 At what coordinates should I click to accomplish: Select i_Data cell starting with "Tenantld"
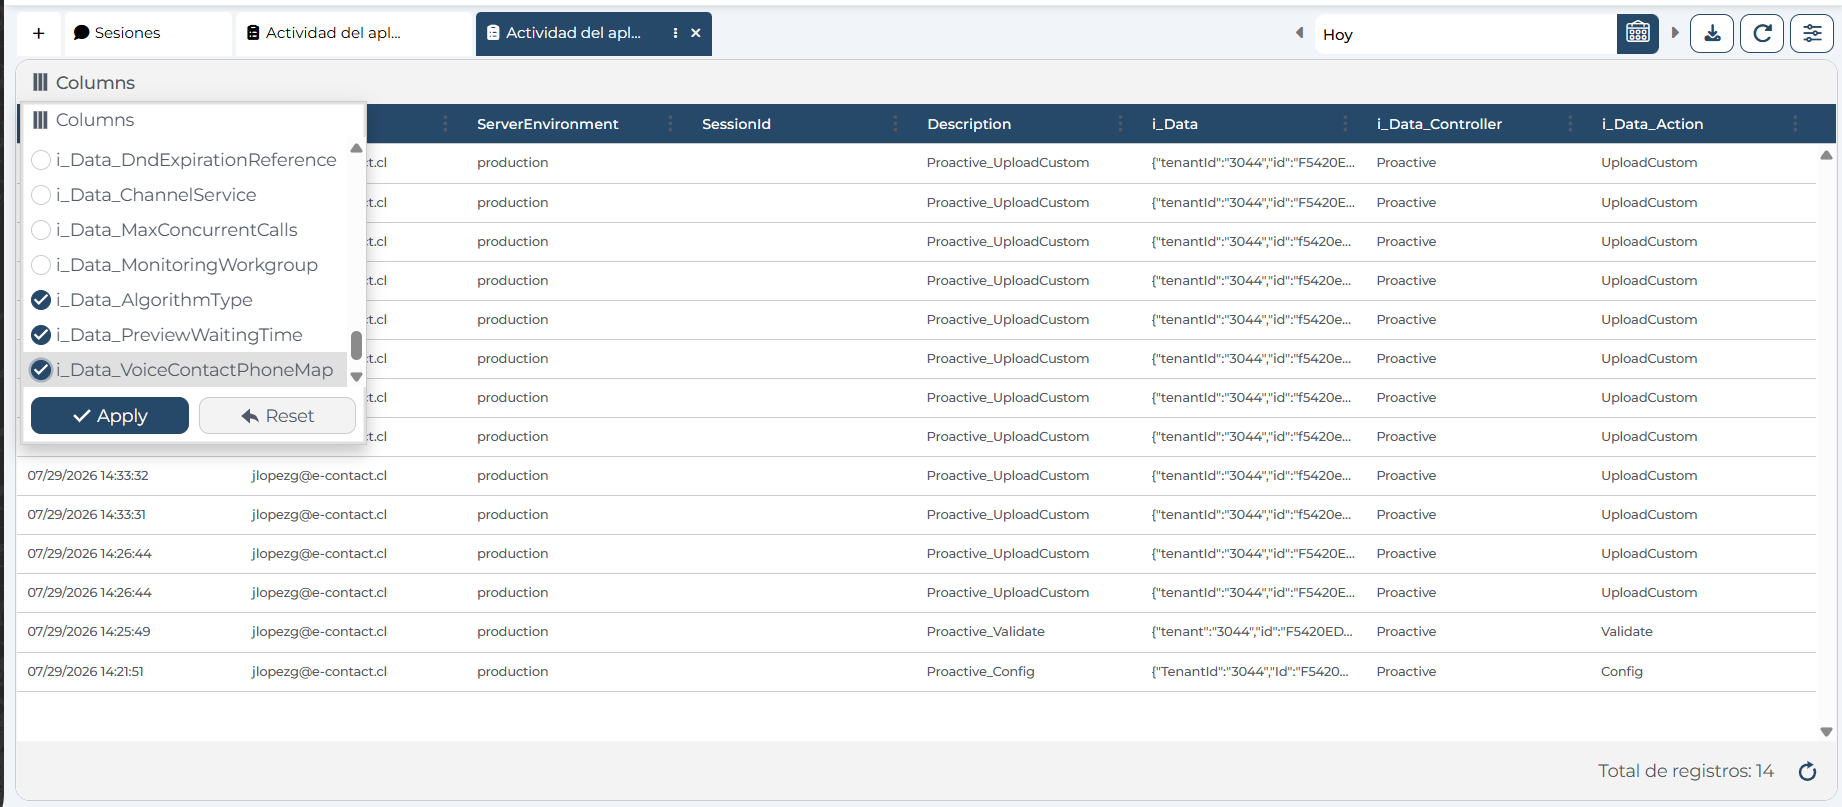(x=1249, y=672)
